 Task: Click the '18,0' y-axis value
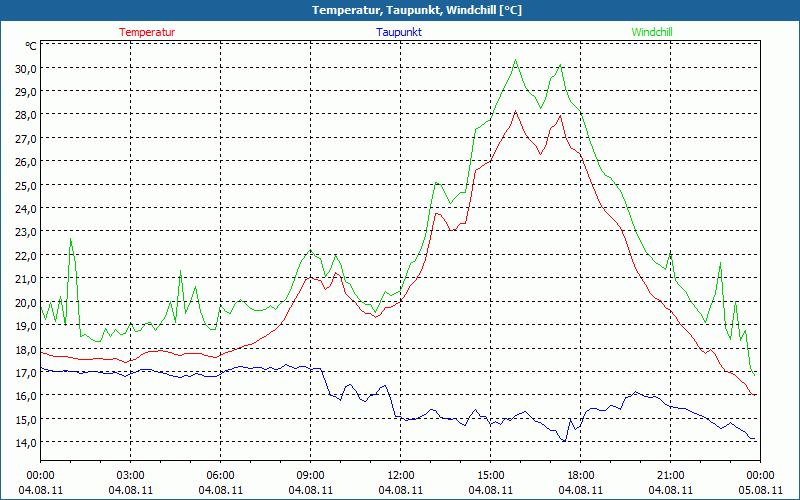[x=26, y=349]
